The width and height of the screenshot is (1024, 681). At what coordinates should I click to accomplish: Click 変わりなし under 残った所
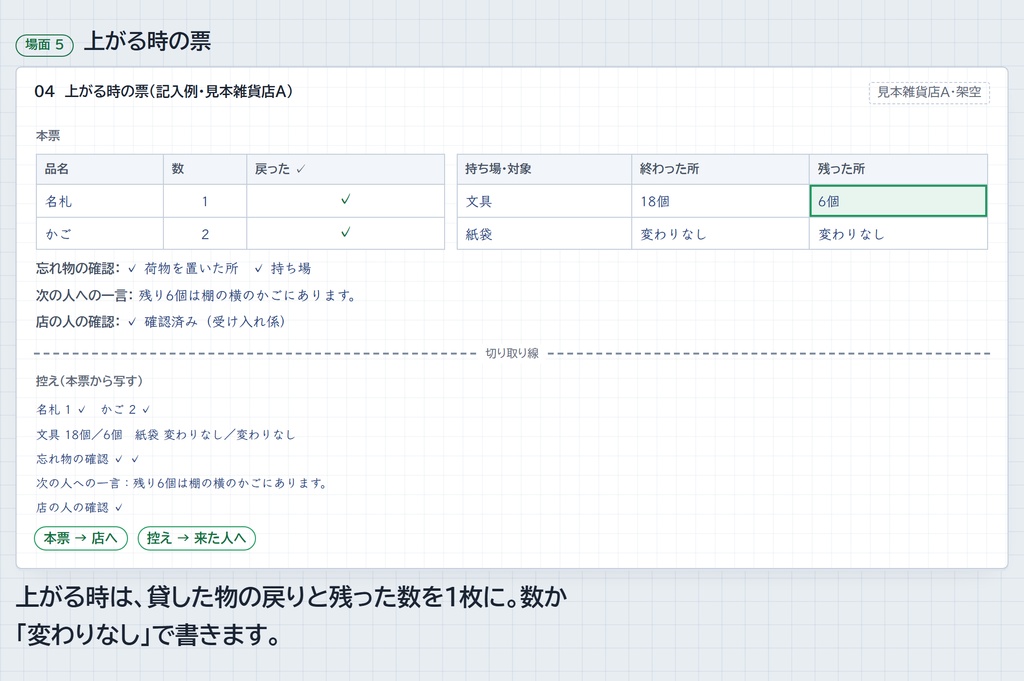(898, 234)
